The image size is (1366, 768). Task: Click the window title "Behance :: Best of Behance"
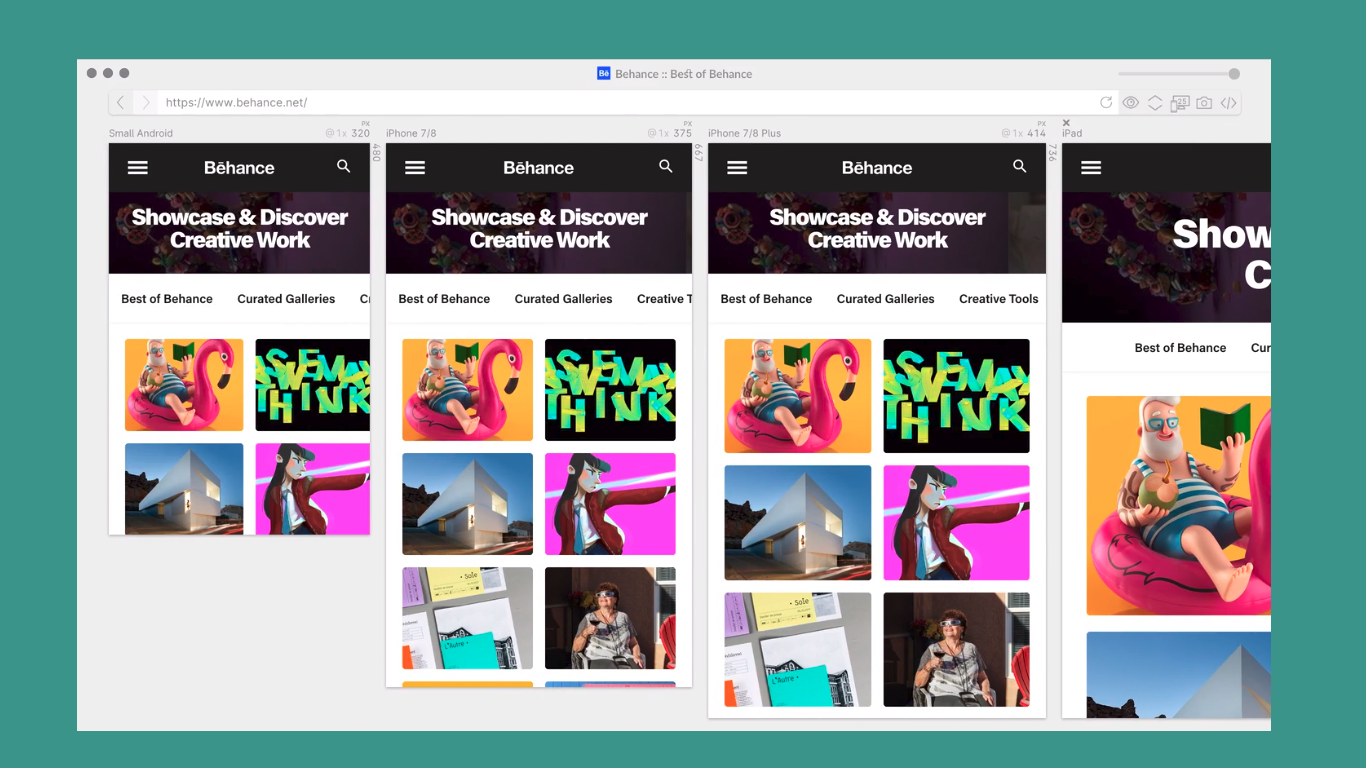coord(683,74)
